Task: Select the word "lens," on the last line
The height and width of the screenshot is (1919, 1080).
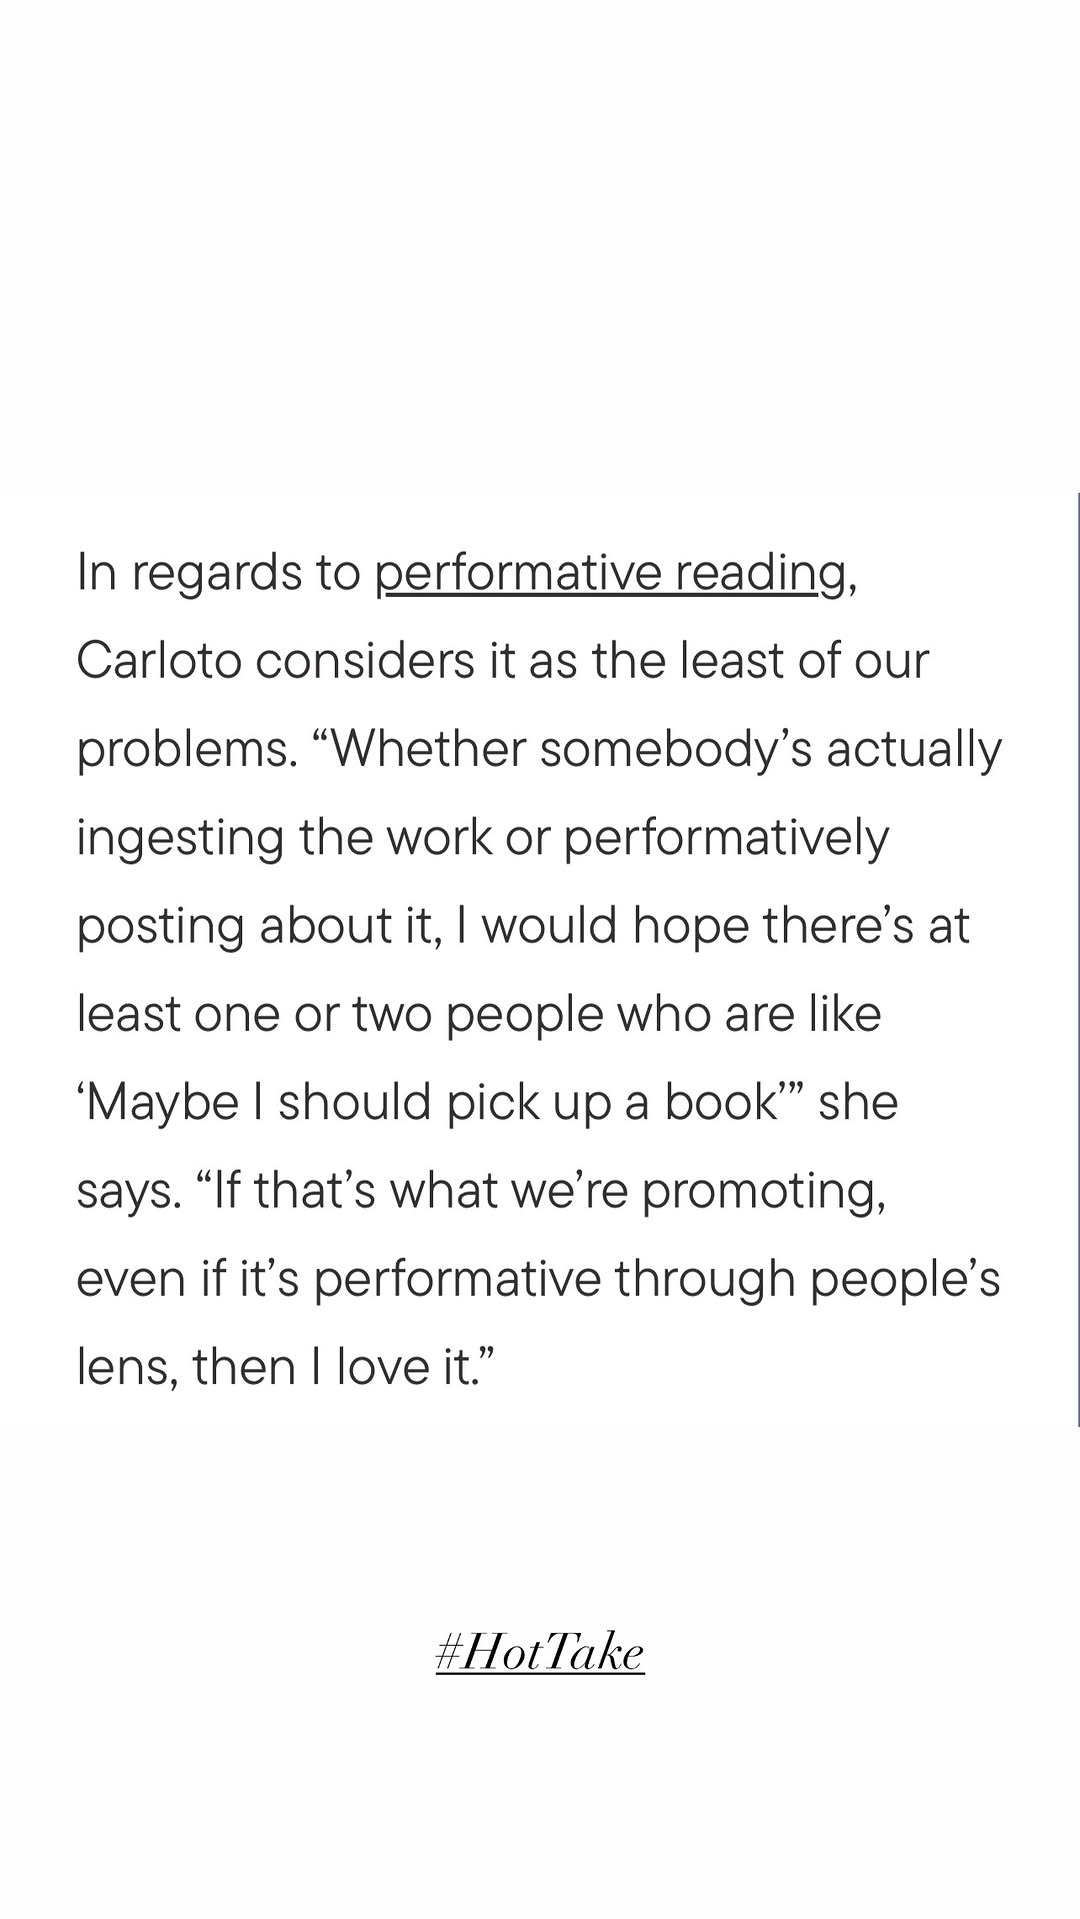Action: point(128,1367)
